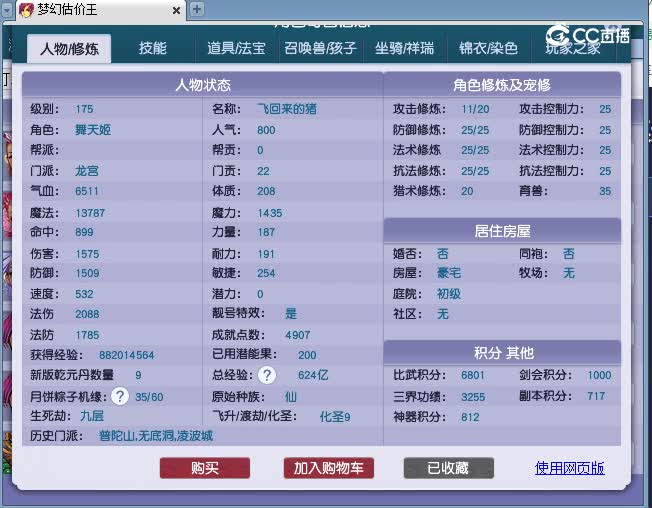The image size is (652, 508).
Task: Switch to the 人物/修炼 tab
Action: [x=69, y=49]
